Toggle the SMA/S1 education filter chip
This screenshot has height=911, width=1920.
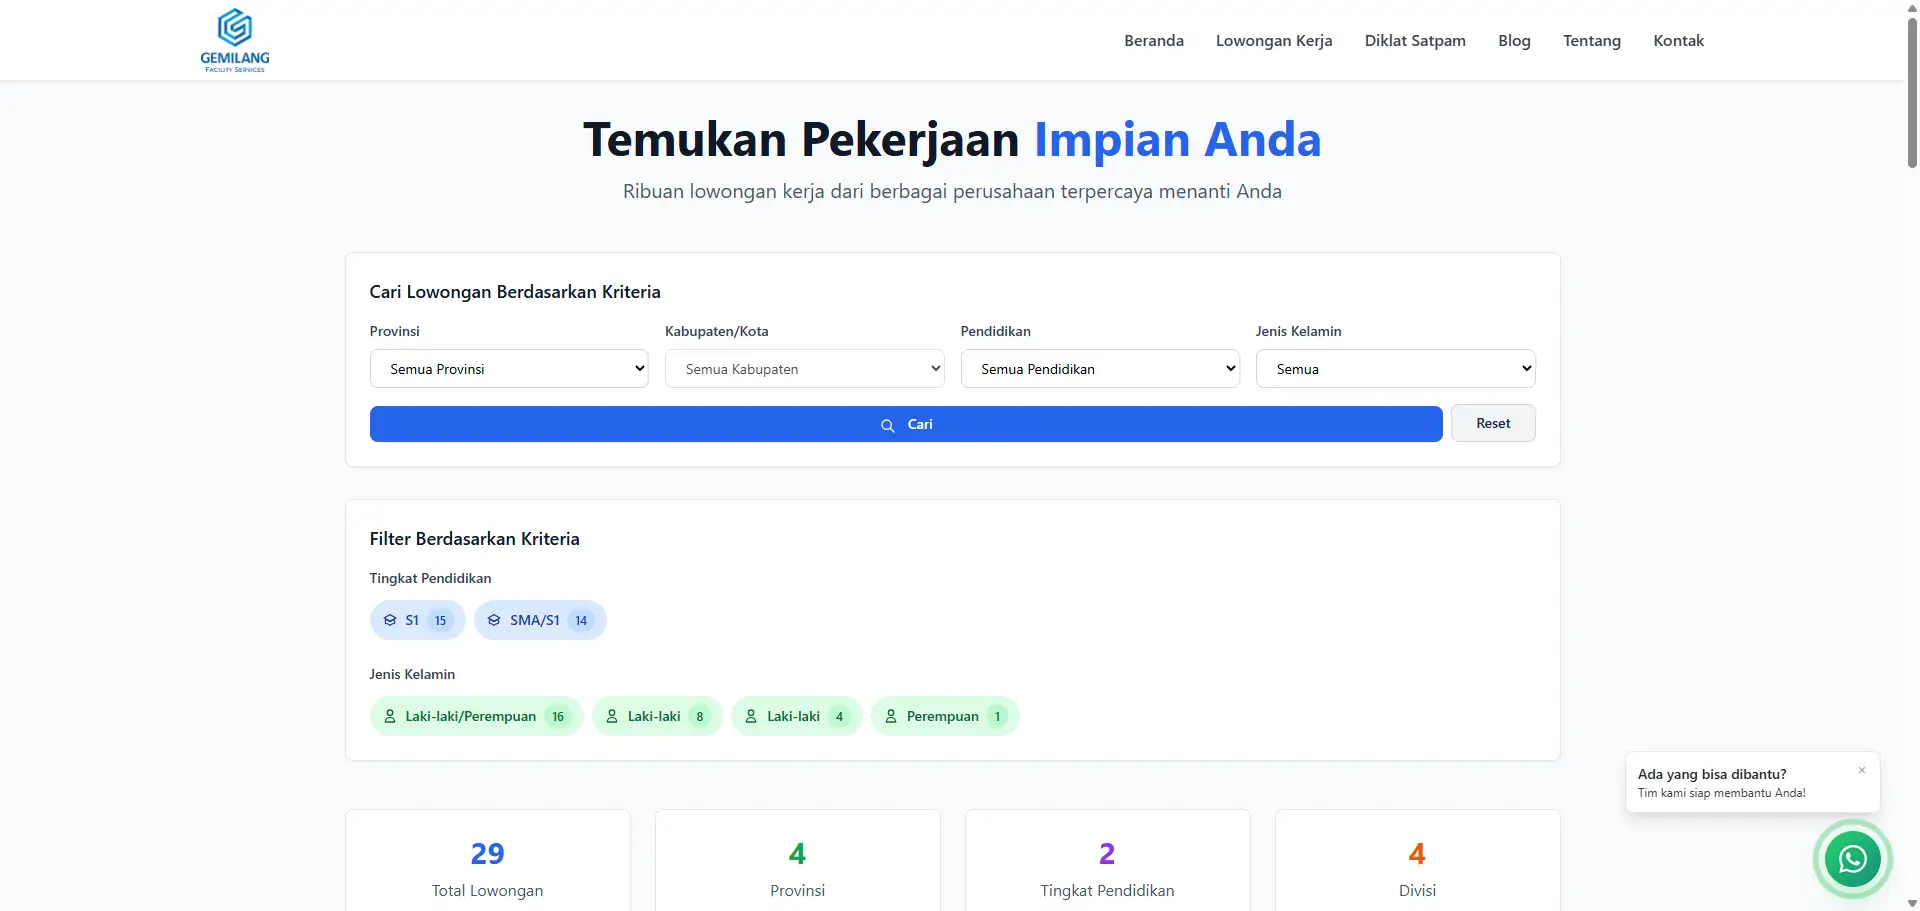click(539, 619)
